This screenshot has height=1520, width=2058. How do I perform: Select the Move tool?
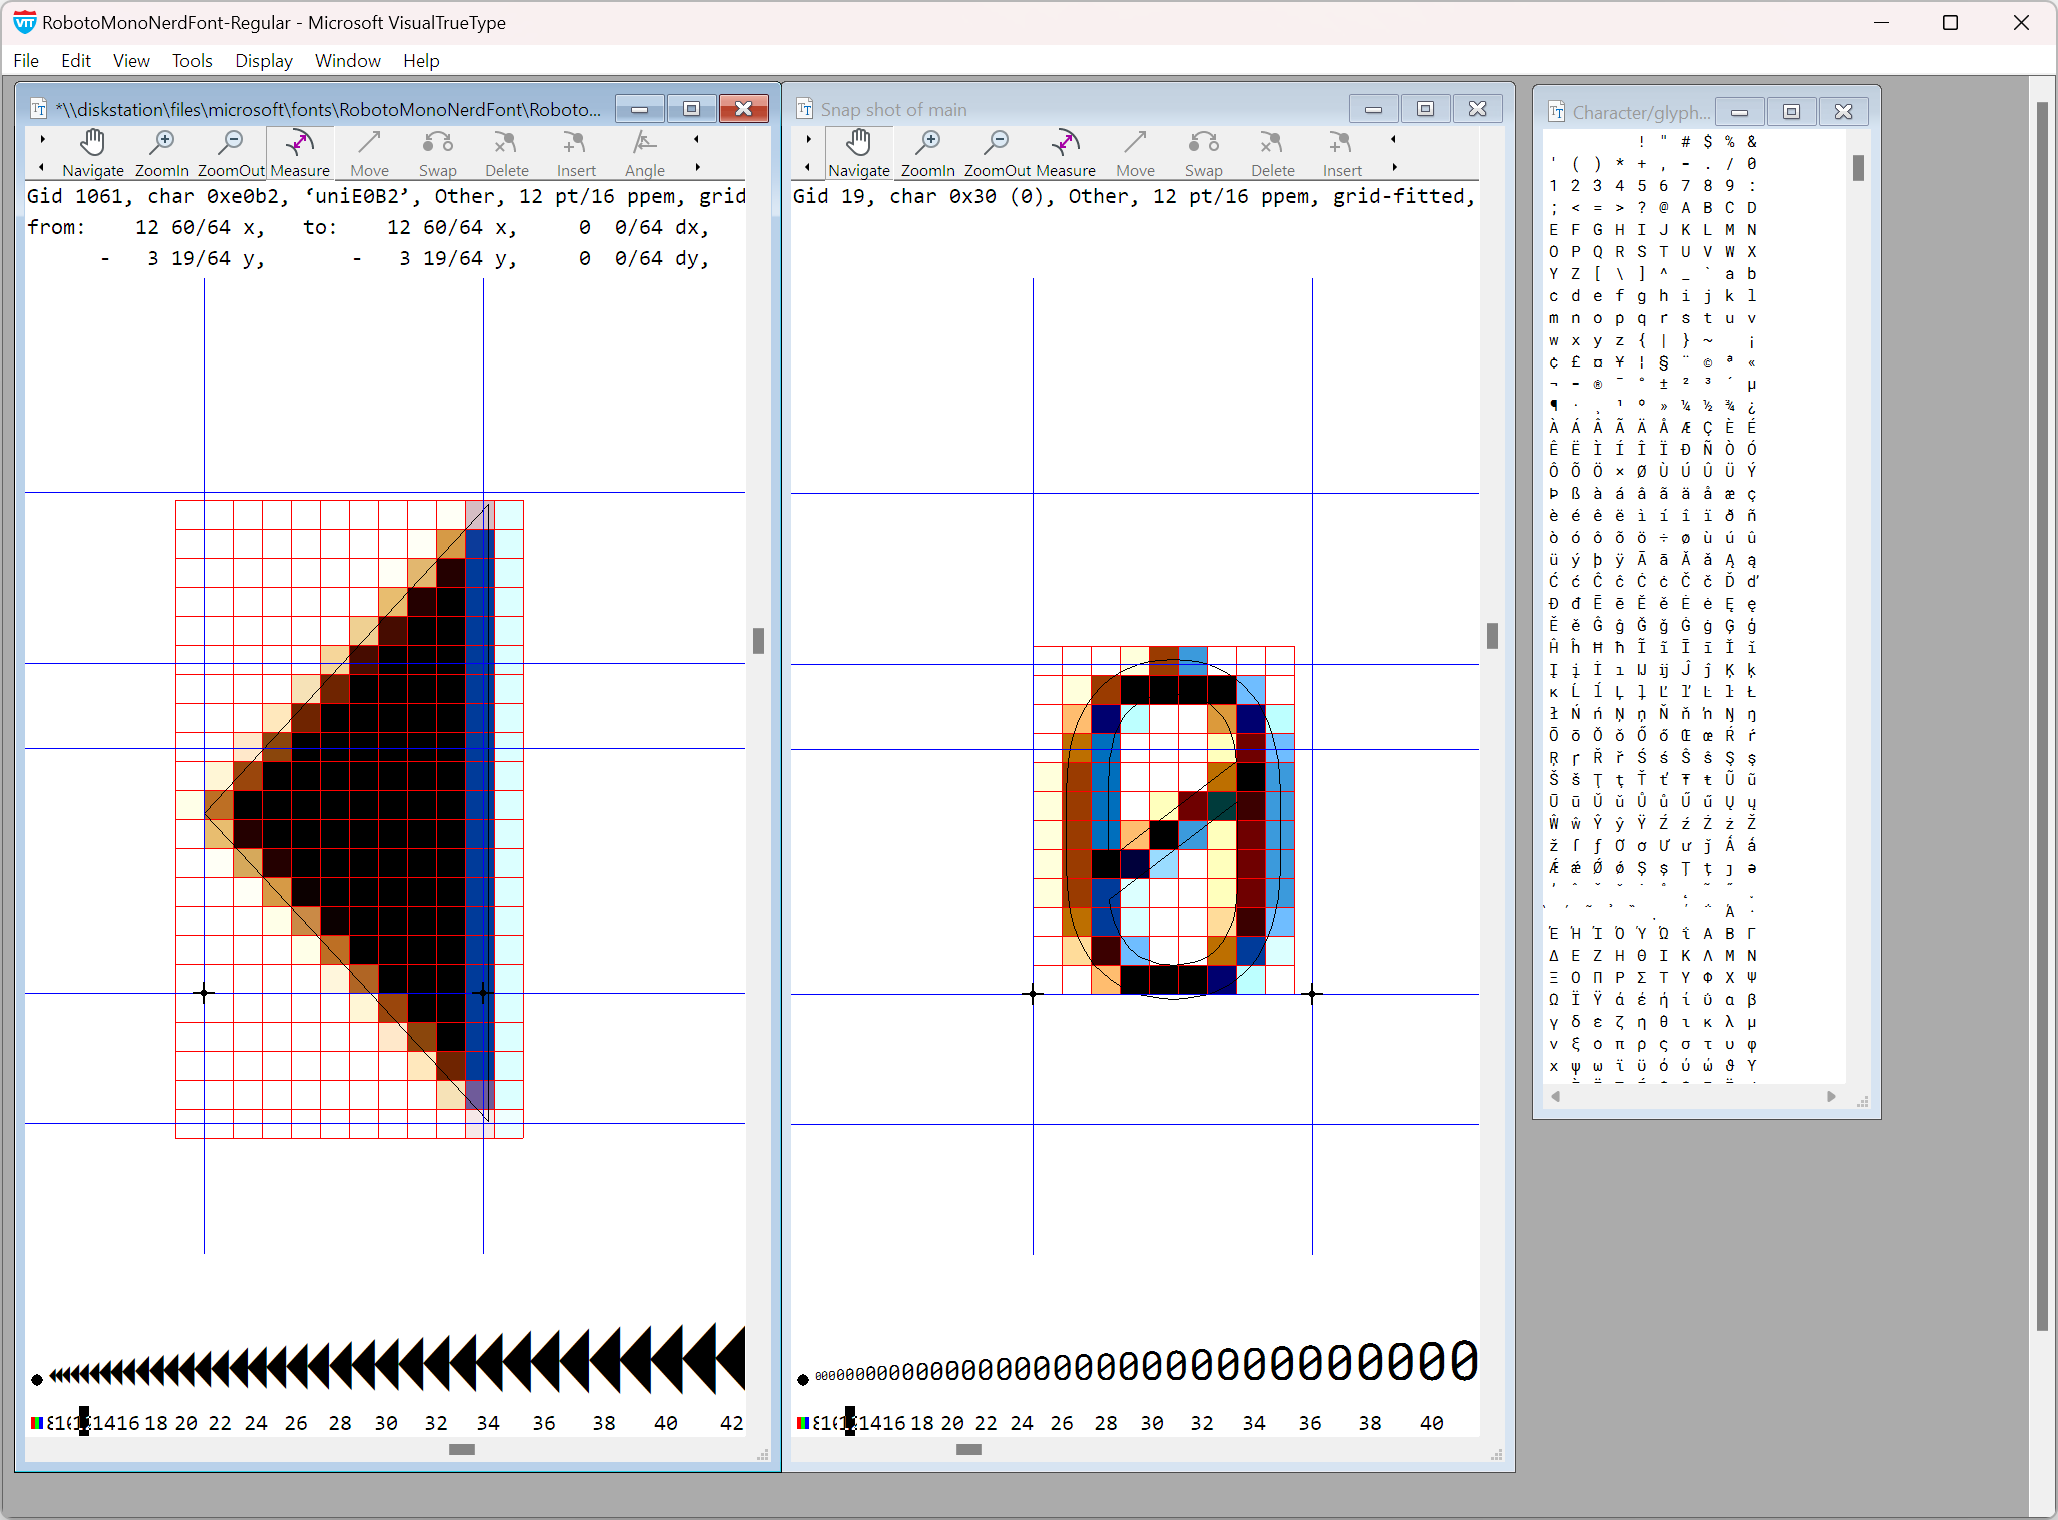click(x=368, y=152)
